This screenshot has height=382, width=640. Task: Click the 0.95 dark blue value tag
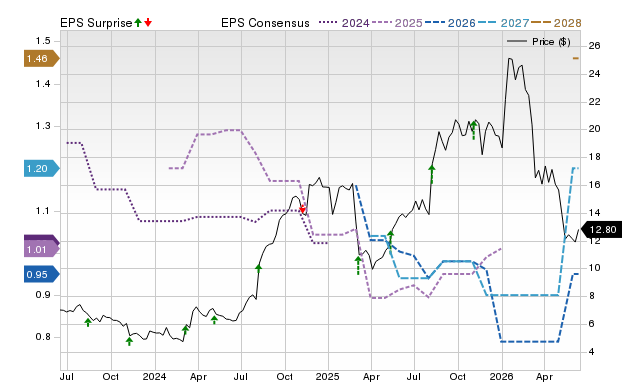point(42,274)
